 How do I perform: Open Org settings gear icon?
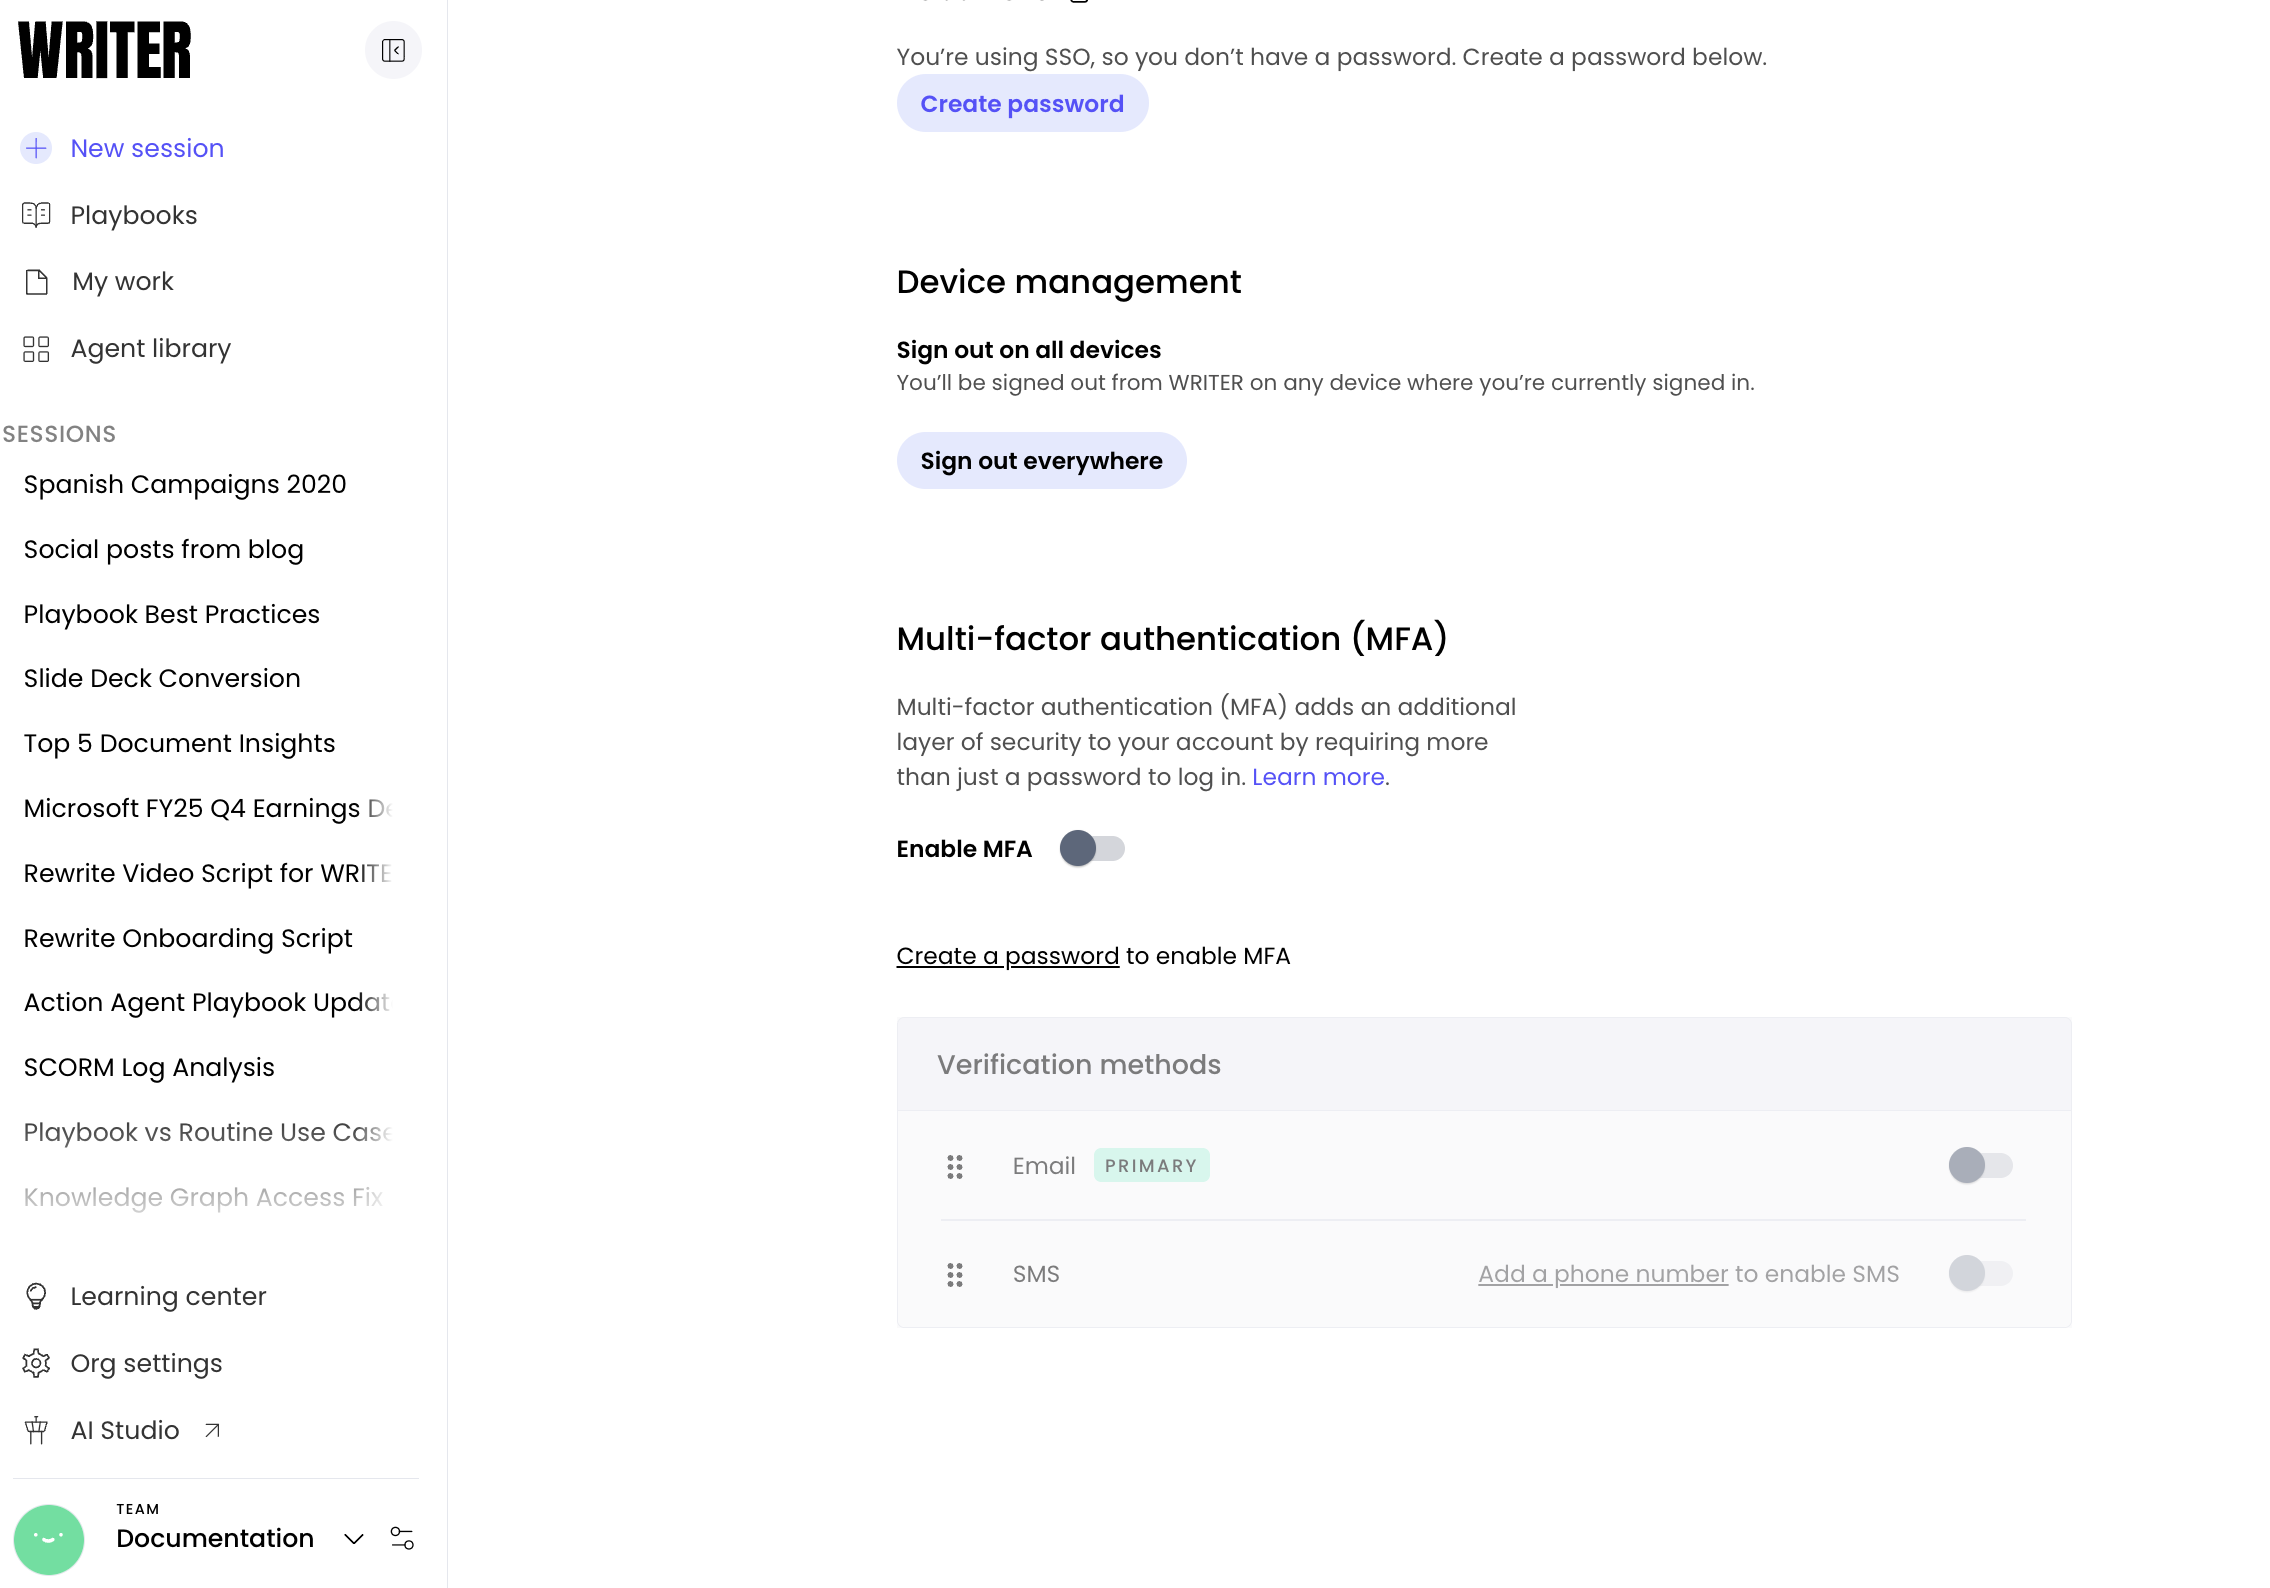(36, 1363)
